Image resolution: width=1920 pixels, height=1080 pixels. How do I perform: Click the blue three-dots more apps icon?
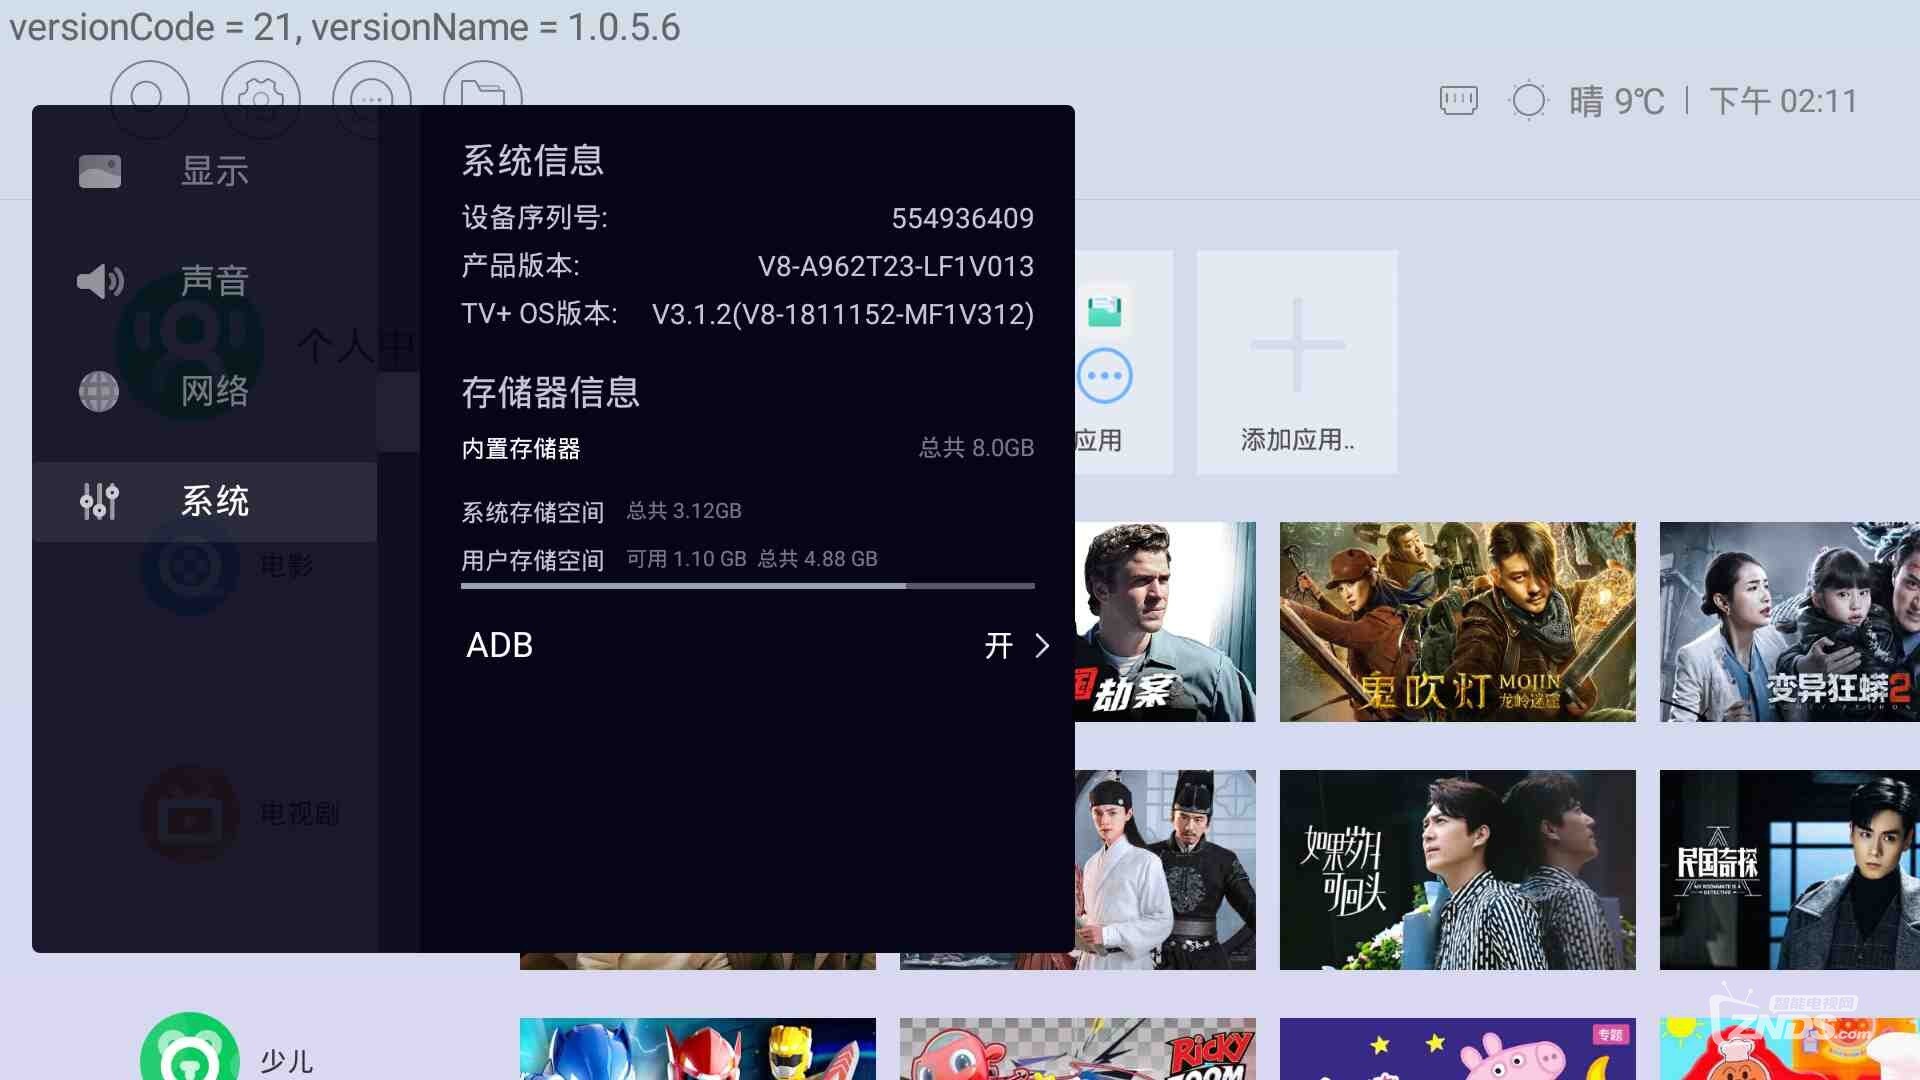pos(1104,376)
